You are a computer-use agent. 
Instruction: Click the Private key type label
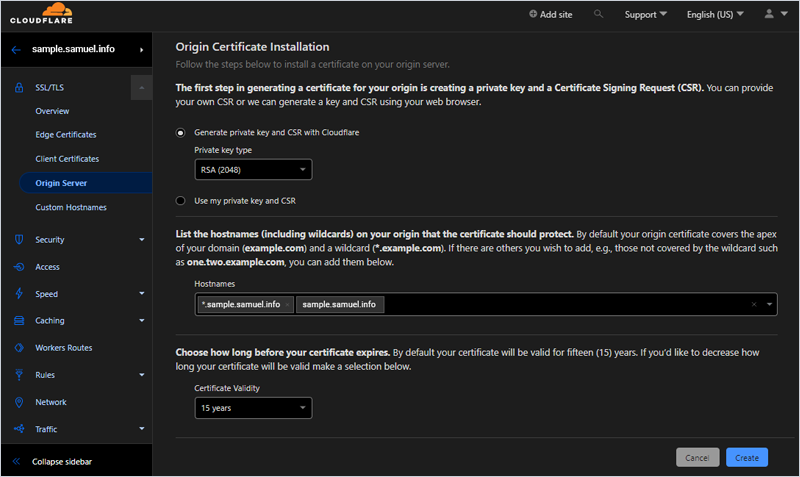coord(223,150)
